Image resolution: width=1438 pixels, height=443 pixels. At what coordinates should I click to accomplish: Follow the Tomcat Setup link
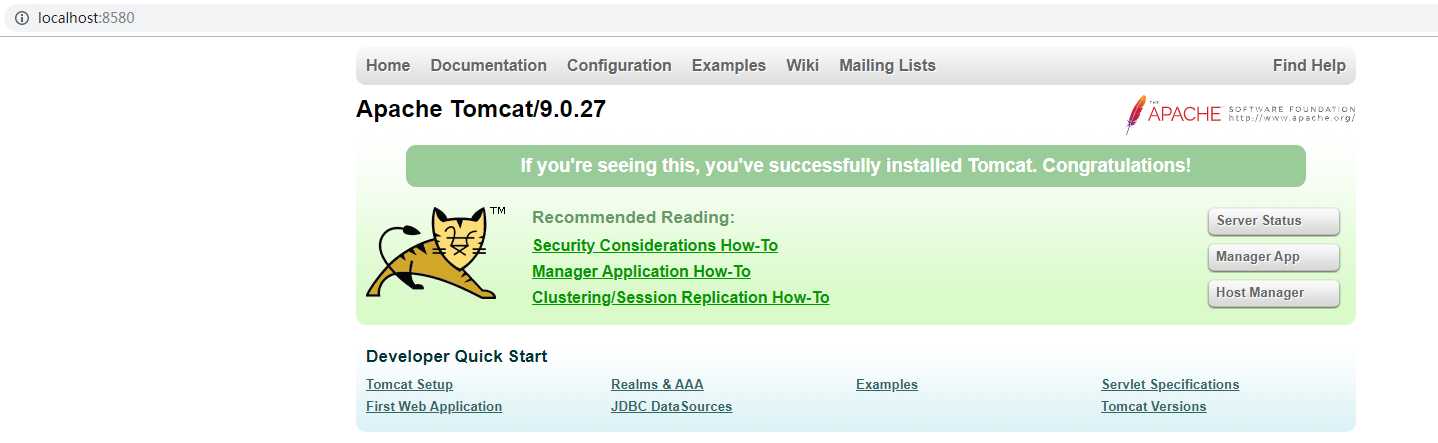coord(409,385)
